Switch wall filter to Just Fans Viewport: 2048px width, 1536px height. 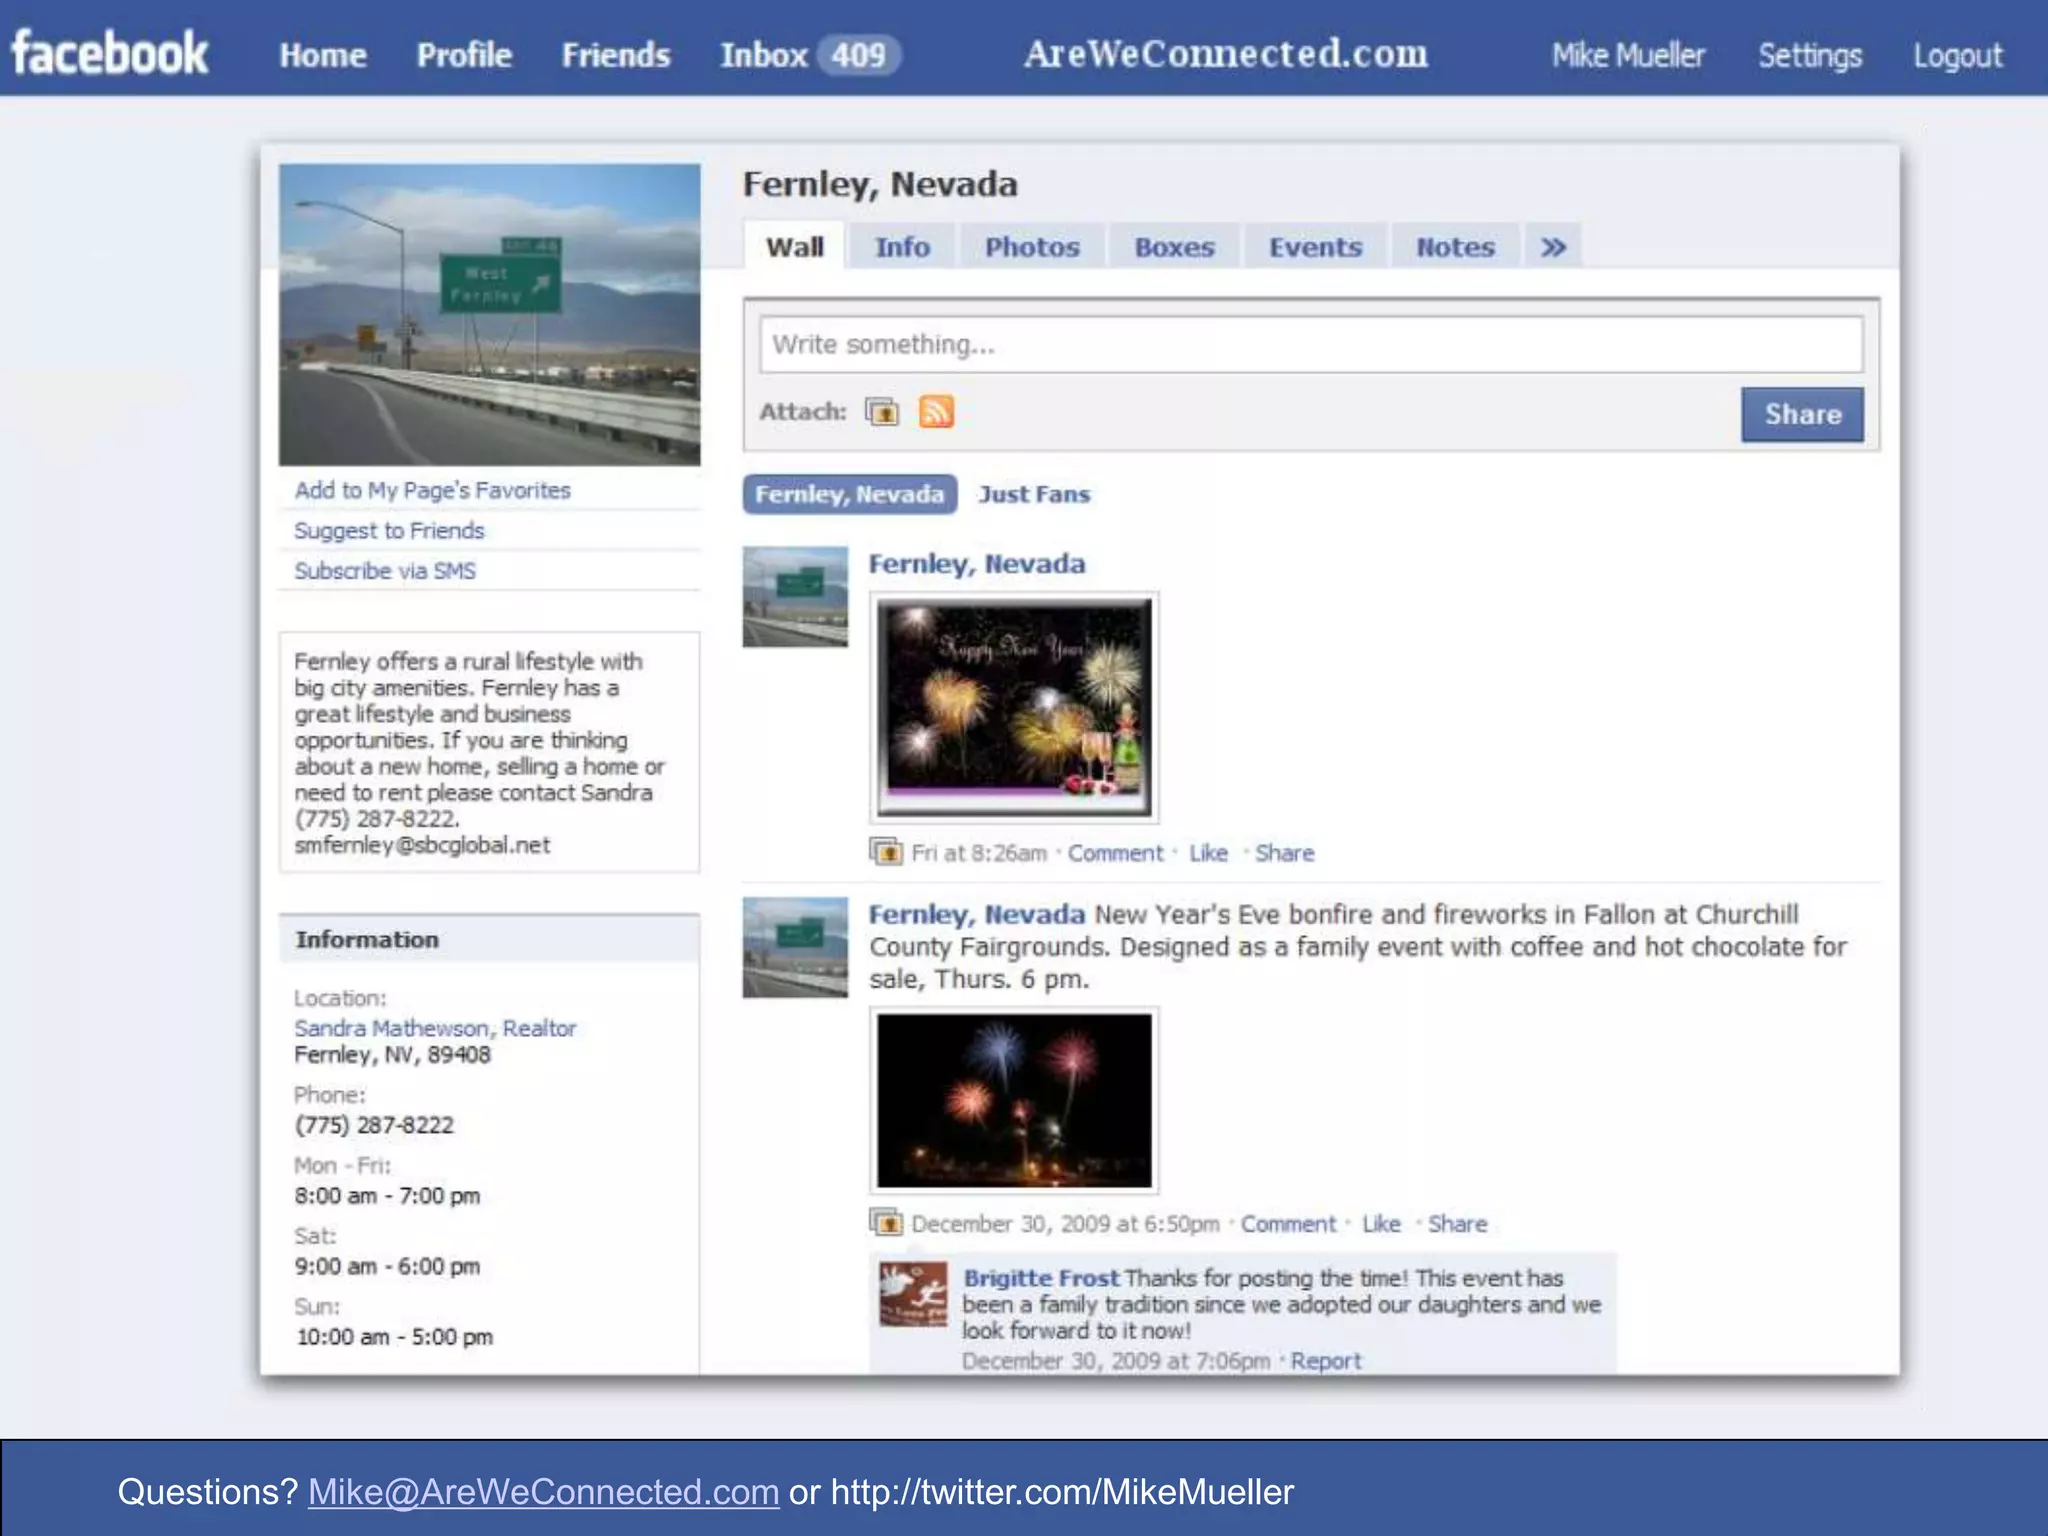coord(1034,494)
